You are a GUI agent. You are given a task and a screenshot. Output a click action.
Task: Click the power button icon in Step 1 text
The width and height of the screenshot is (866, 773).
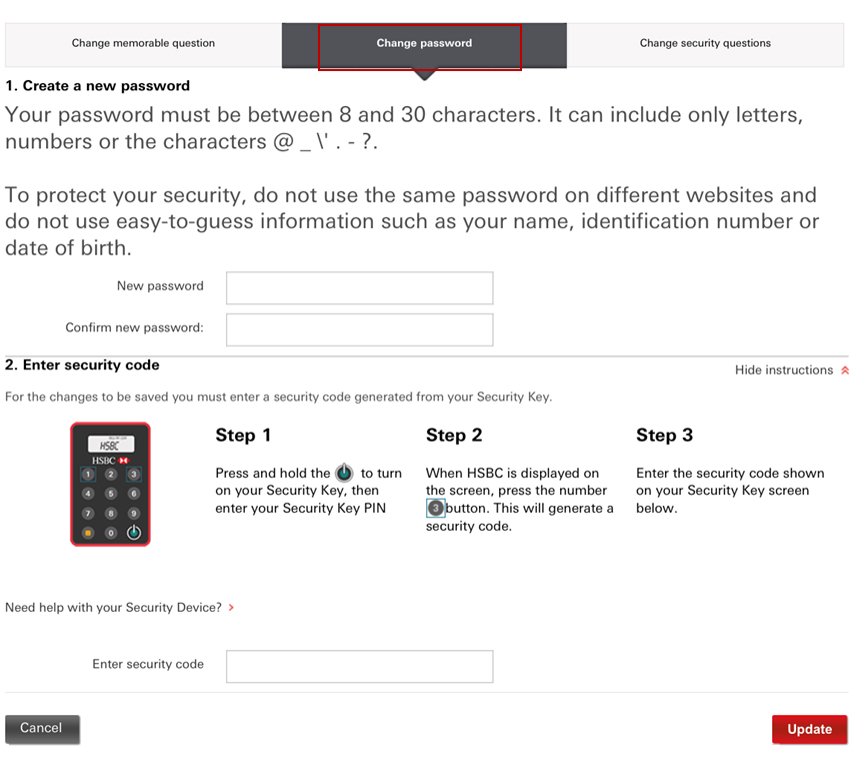point(344,473)
